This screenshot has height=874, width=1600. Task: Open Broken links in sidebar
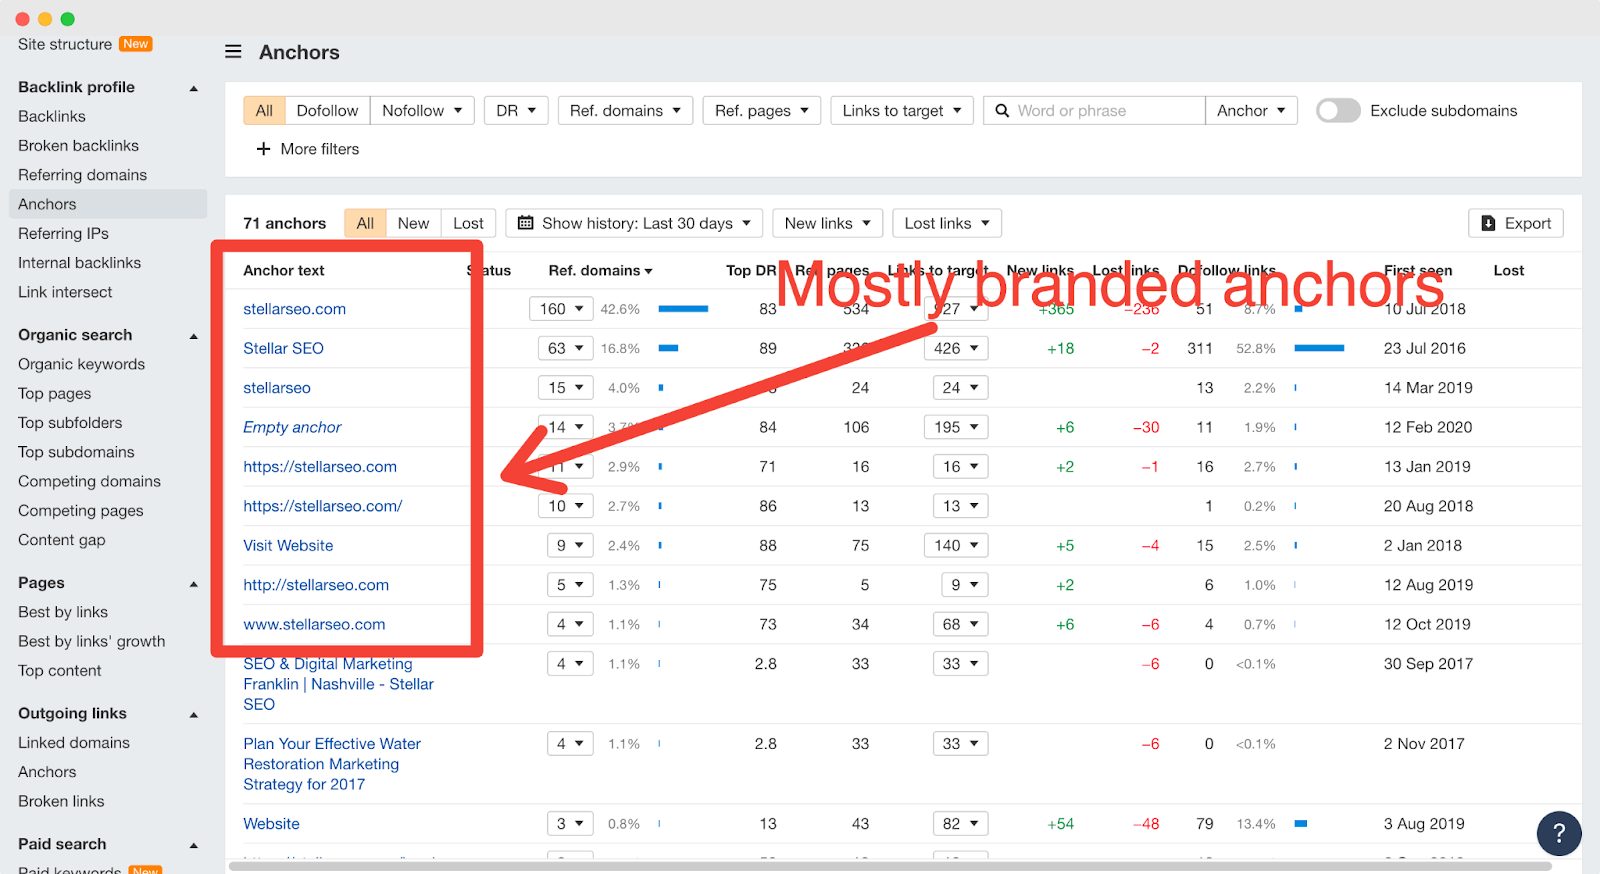coord(61,801)
